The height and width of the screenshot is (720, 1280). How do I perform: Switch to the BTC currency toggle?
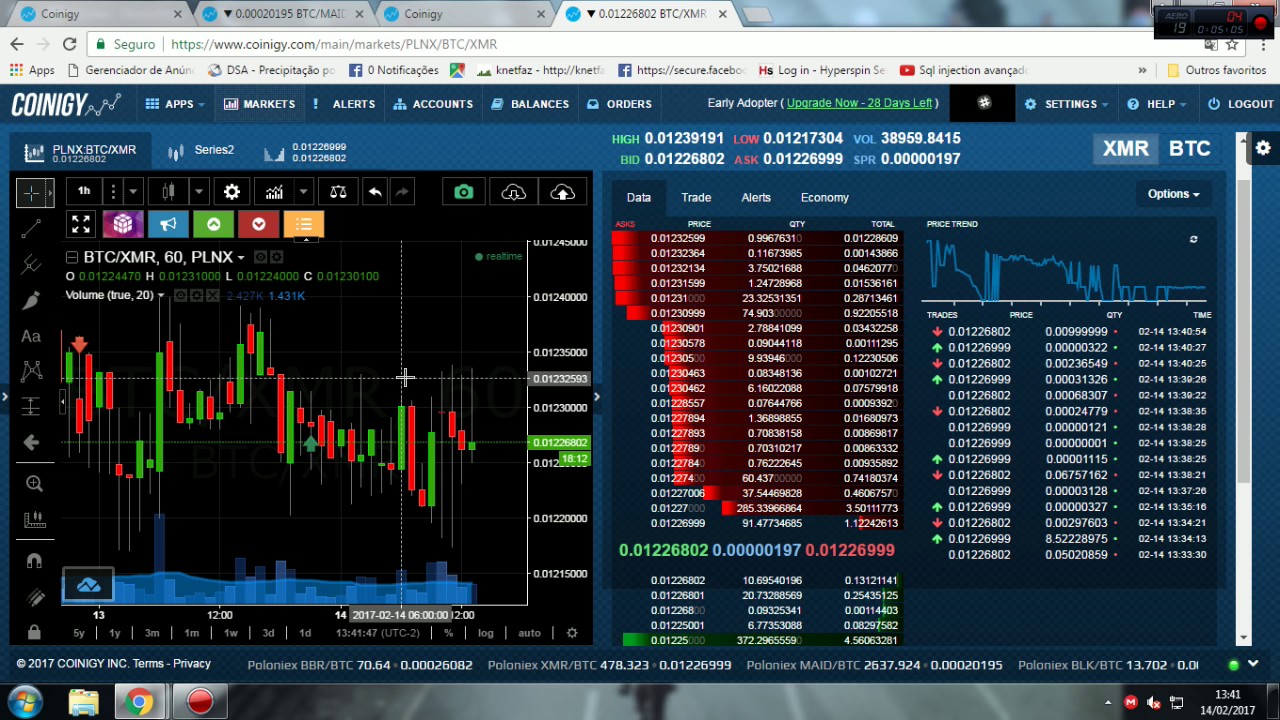coord(1190,148)
